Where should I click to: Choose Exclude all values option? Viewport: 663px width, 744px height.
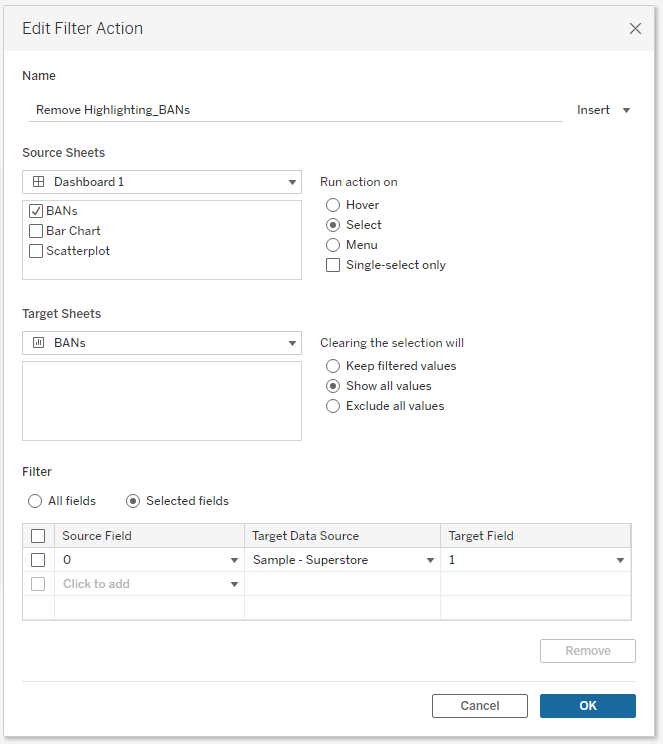(x=333, y=406)
